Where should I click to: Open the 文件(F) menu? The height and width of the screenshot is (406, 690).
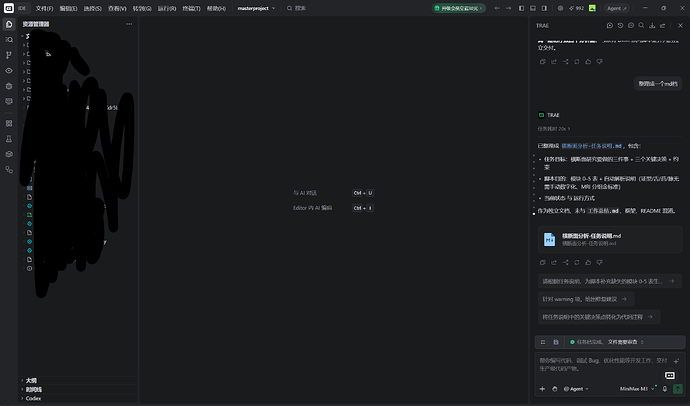44,8
